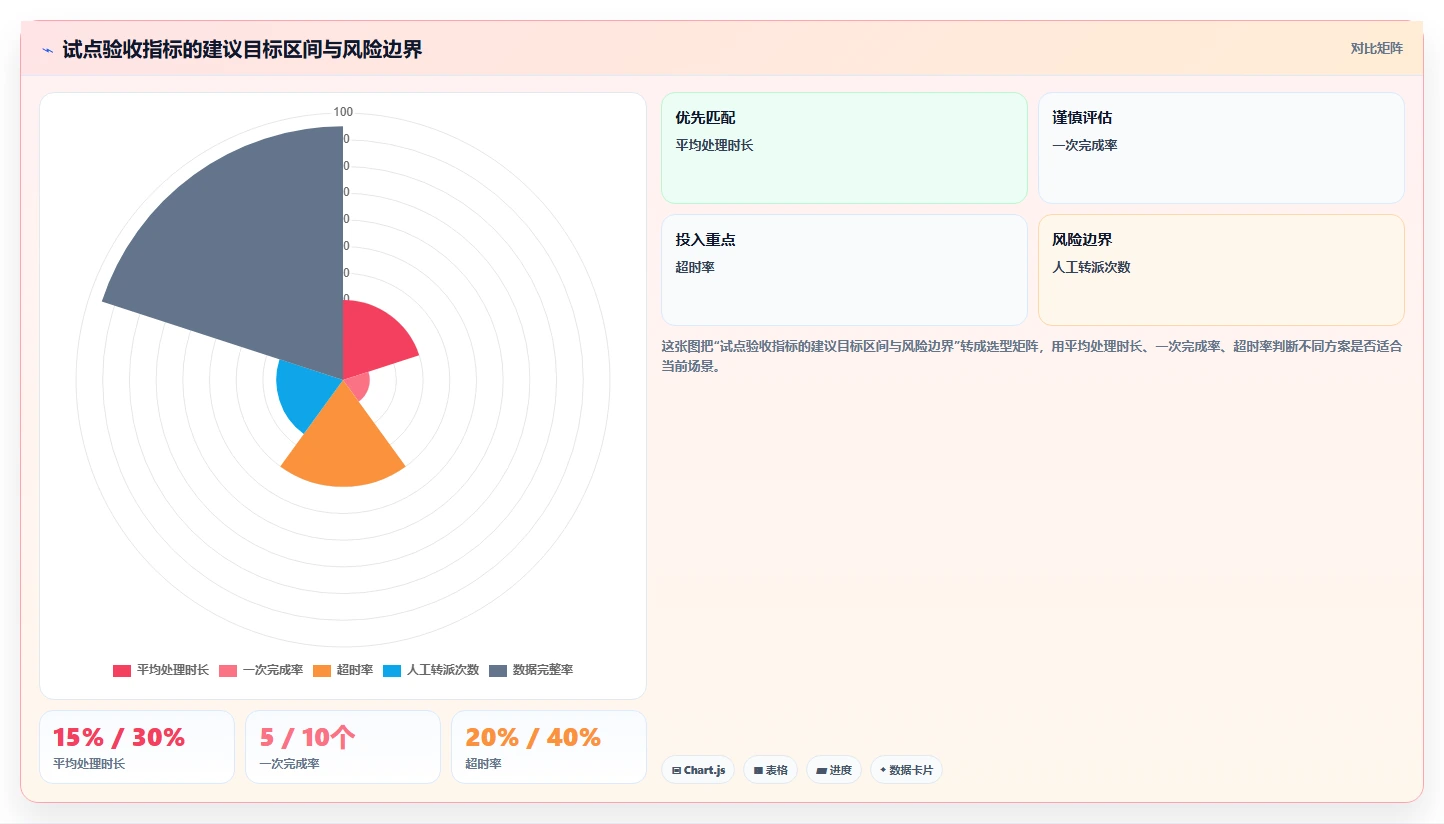Open the 风险边界 matrix card

(1221, 270)
